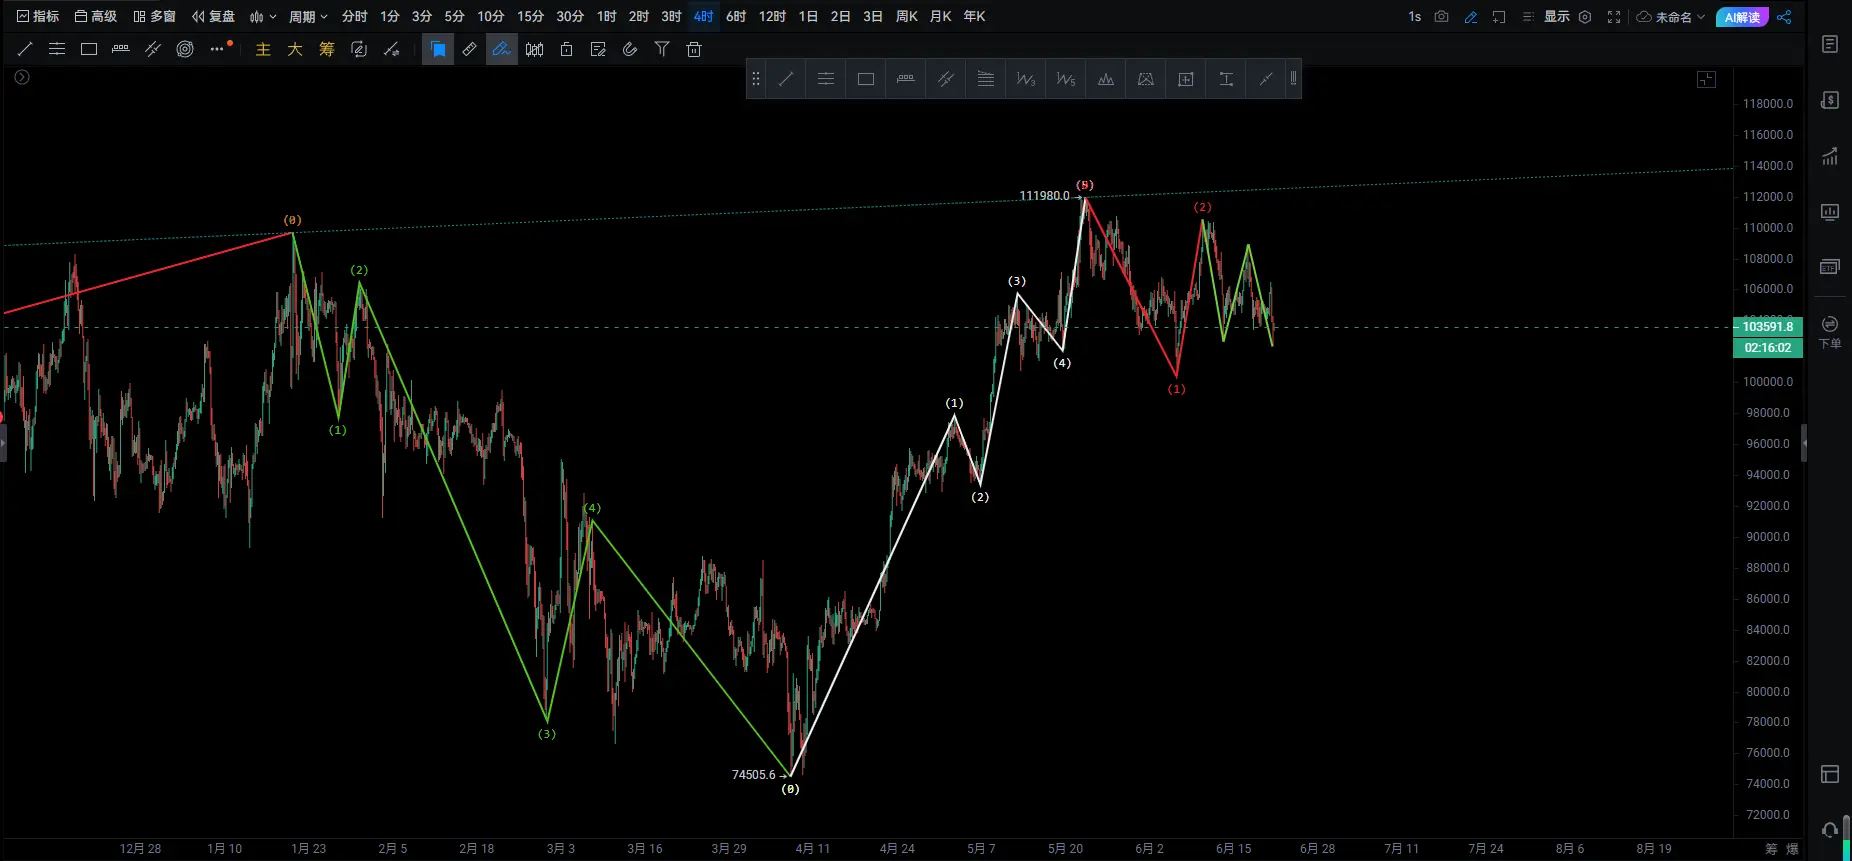Image resolution: width=1852 pixels, height=861 pixels.
Task: Open the ETF sidebar panel
Action: click(1830, 267)
